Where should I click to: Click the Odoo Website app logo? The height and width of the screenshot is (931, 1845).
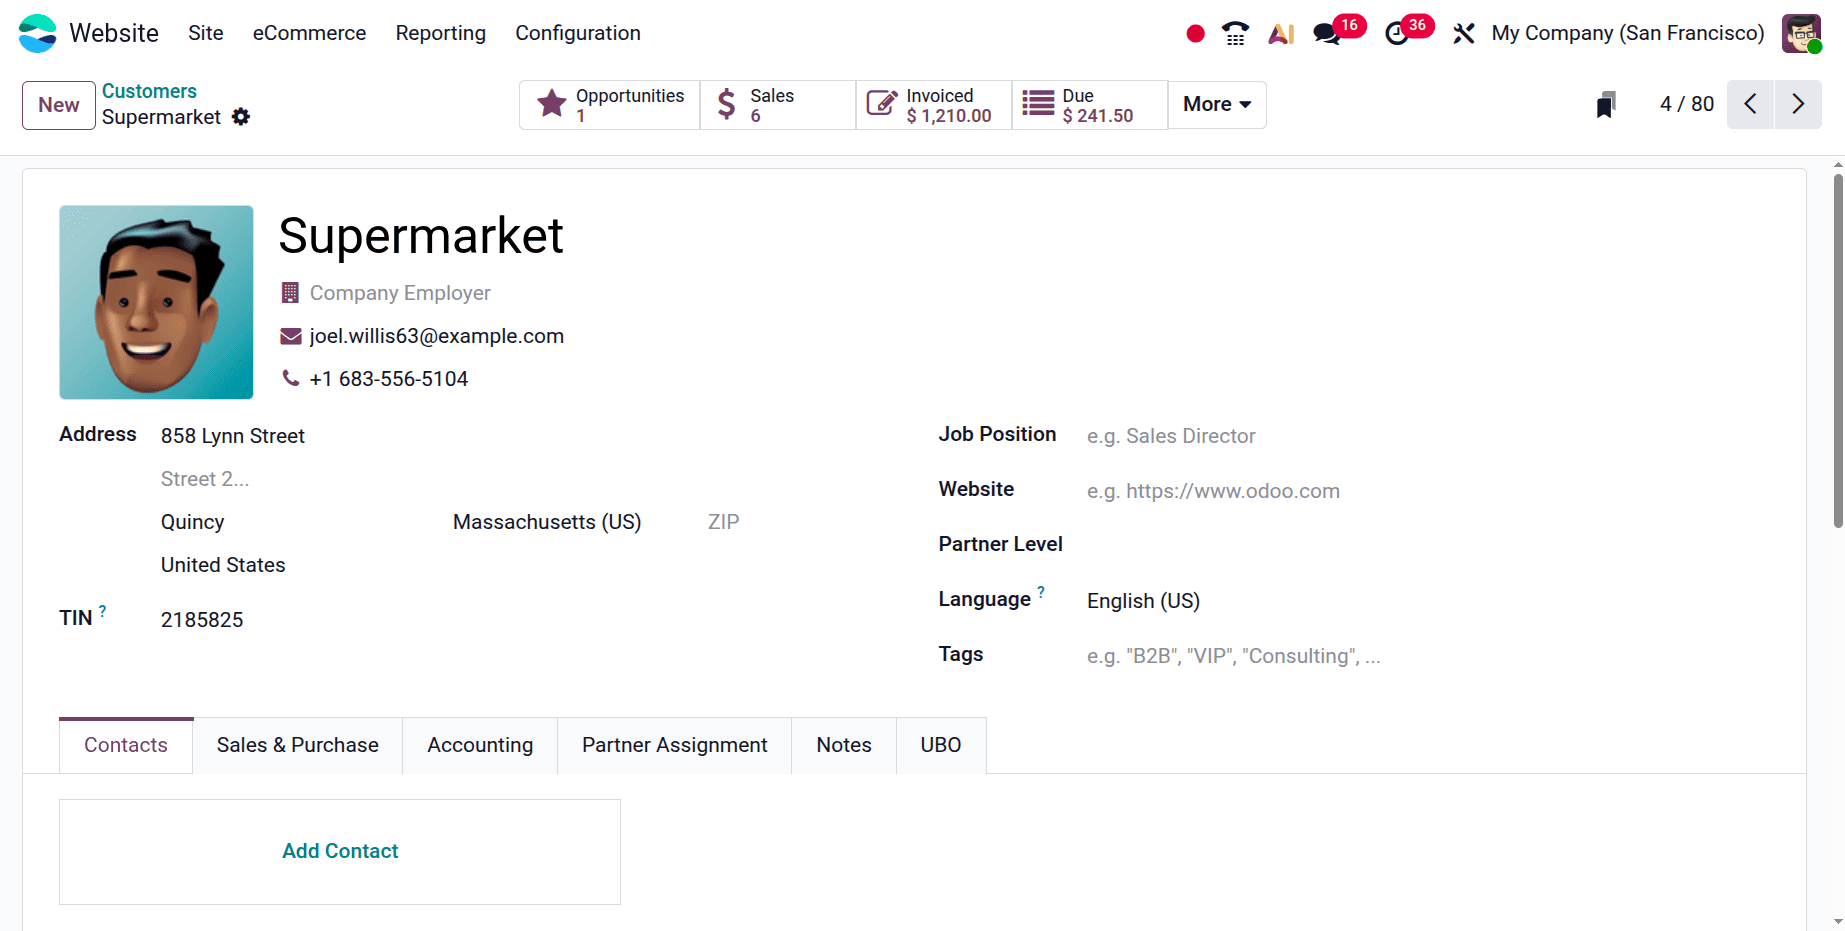(x=38, y=33)
